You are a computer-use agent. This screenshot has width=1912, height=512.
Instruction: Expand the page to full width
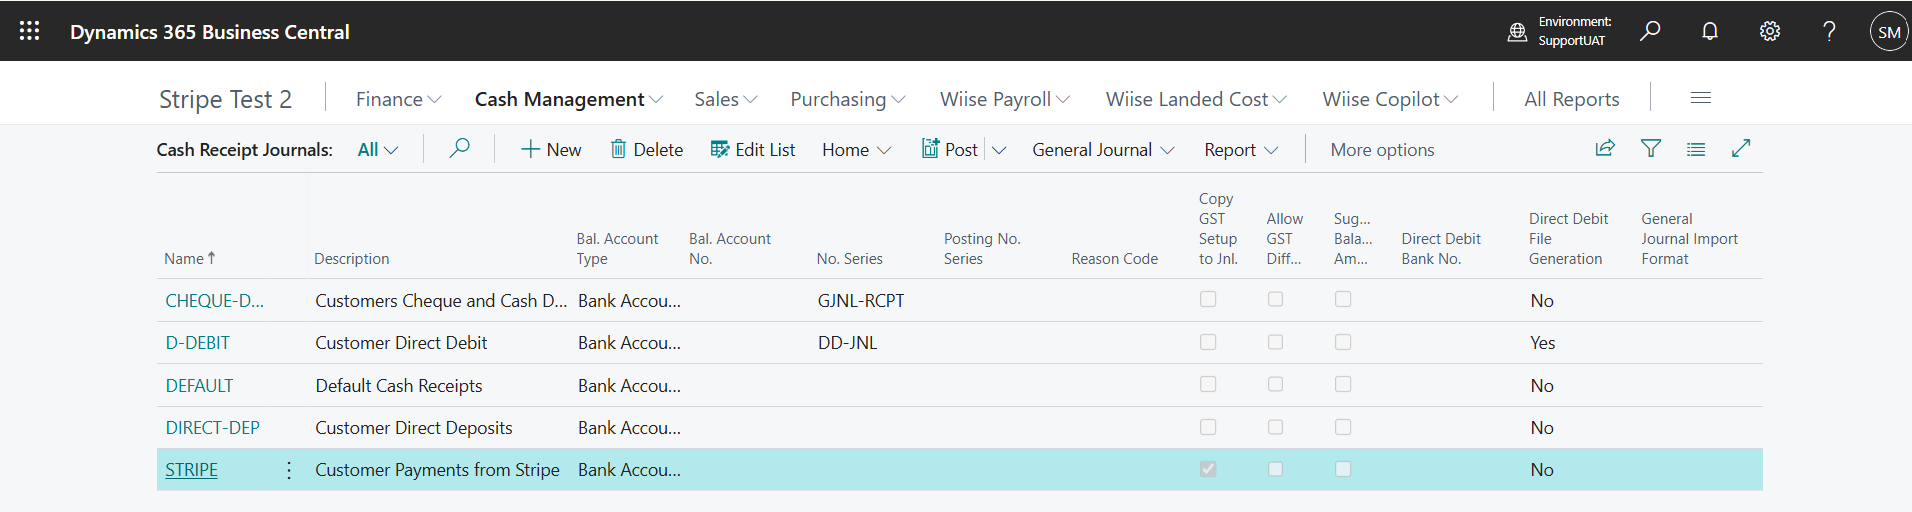(1741, 148)
